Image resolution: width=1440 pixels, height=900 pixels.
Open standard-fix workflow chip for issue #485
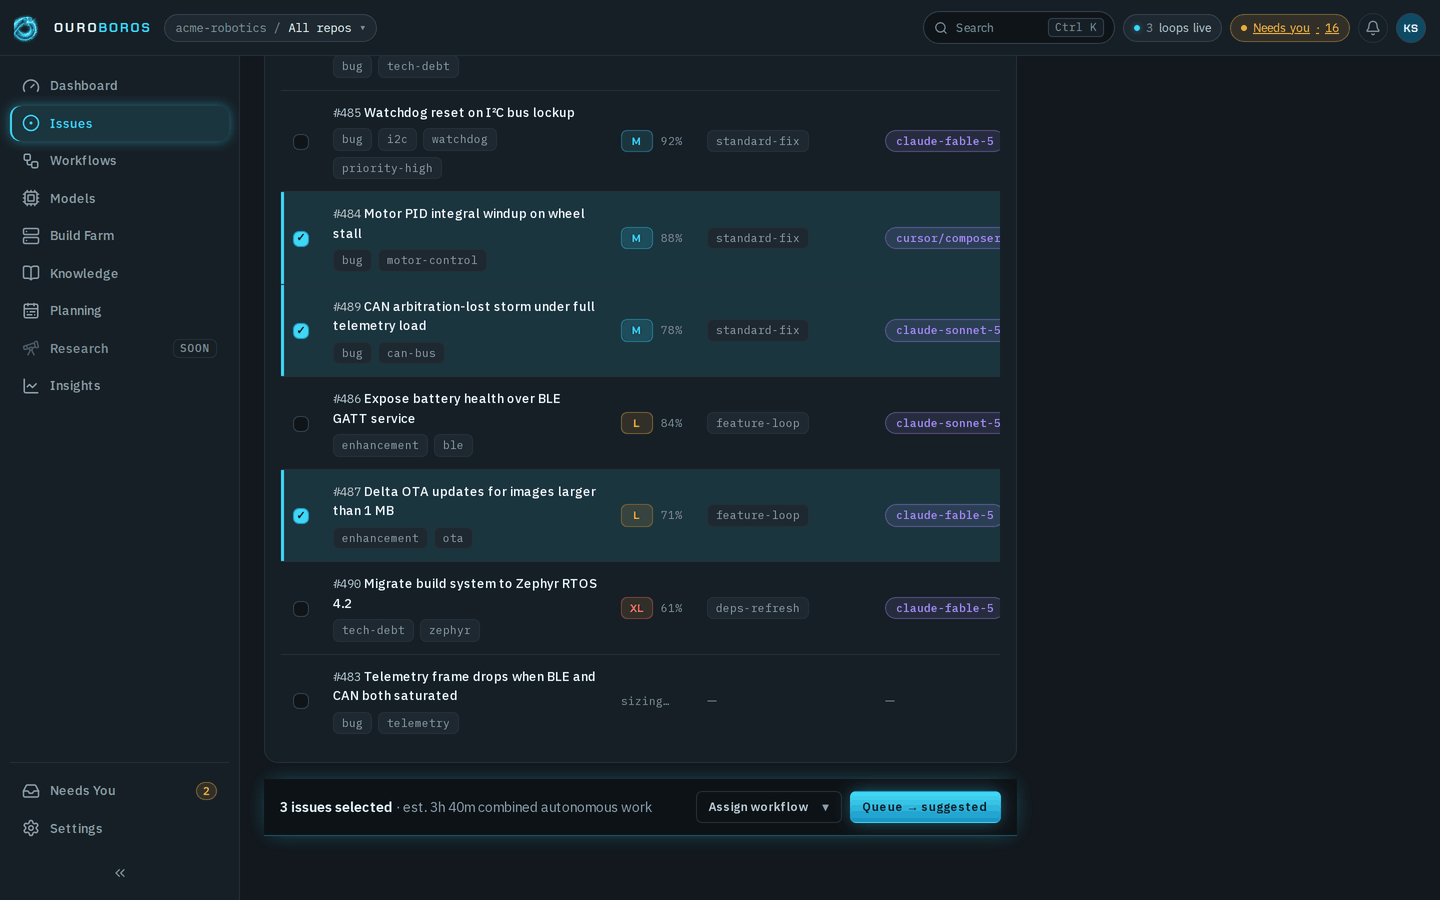pyautogui.click(x=758, y=141)
